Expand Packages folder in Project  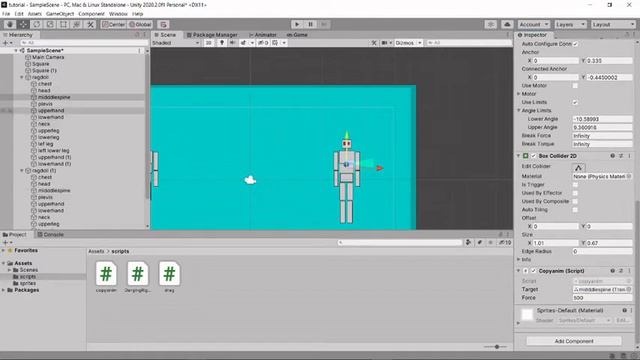[4, 290]
